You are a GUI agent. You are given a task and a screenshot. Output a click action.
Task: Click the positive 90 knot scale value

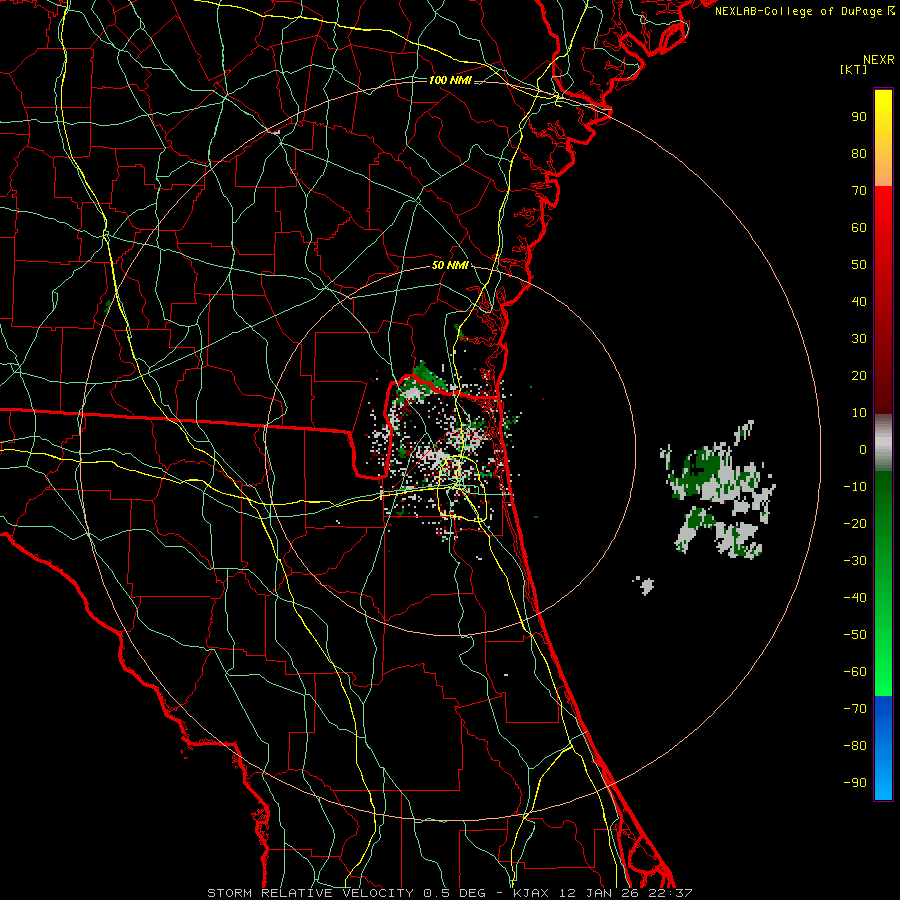(859, 117)
